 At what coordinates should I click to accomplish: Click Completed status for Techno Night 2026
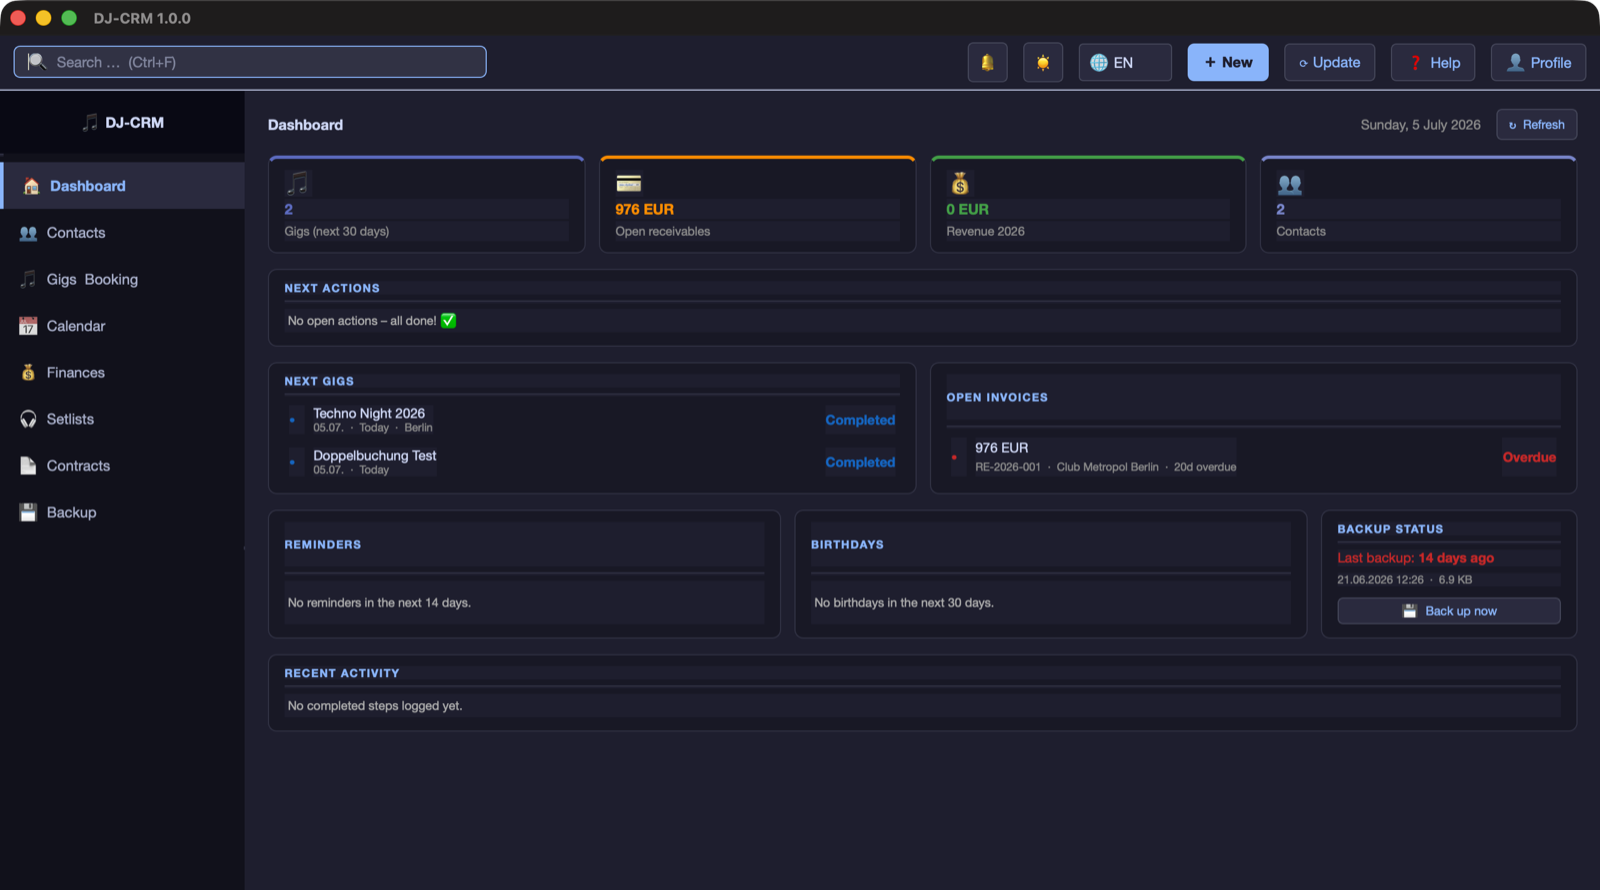(x=860, y=420)
